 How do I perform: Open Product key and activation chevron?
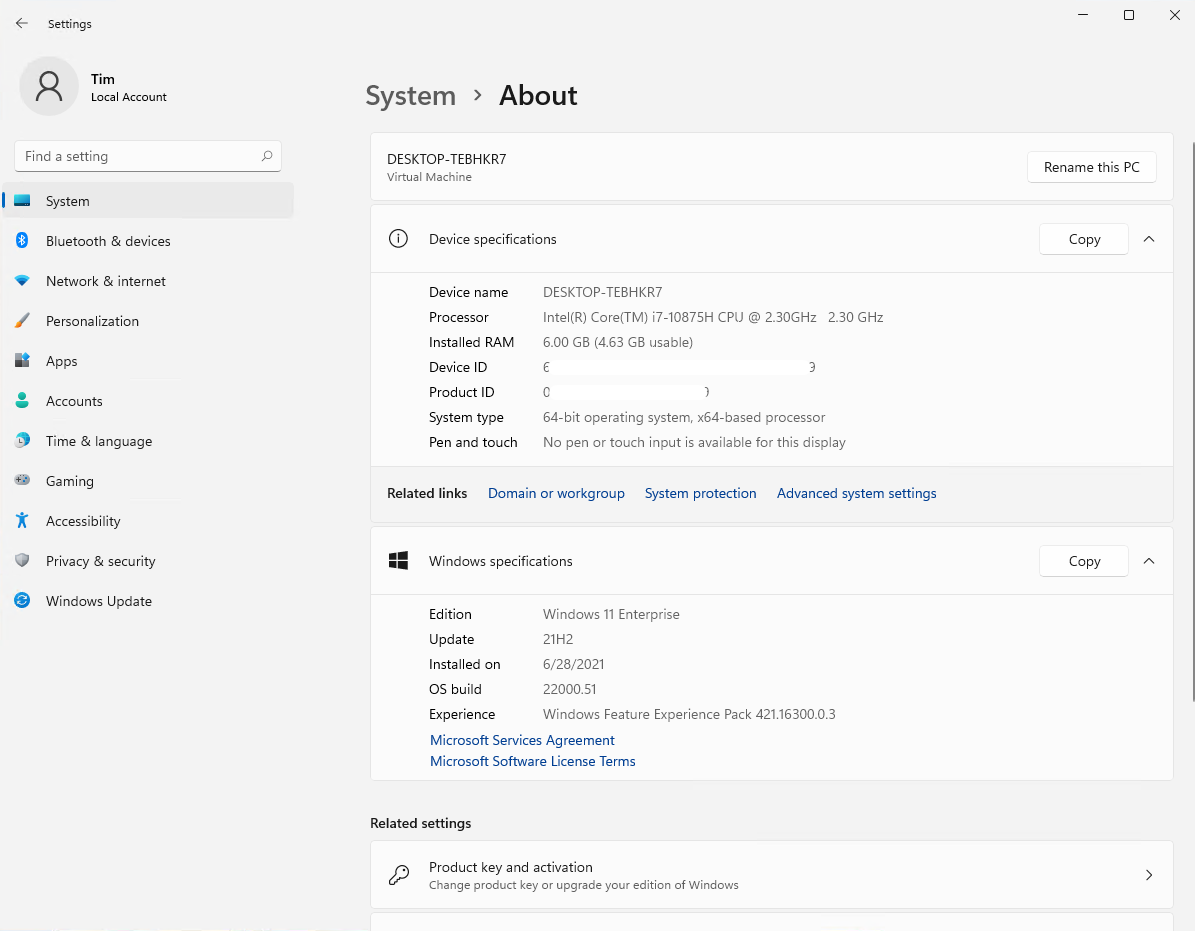point(1149,875)
